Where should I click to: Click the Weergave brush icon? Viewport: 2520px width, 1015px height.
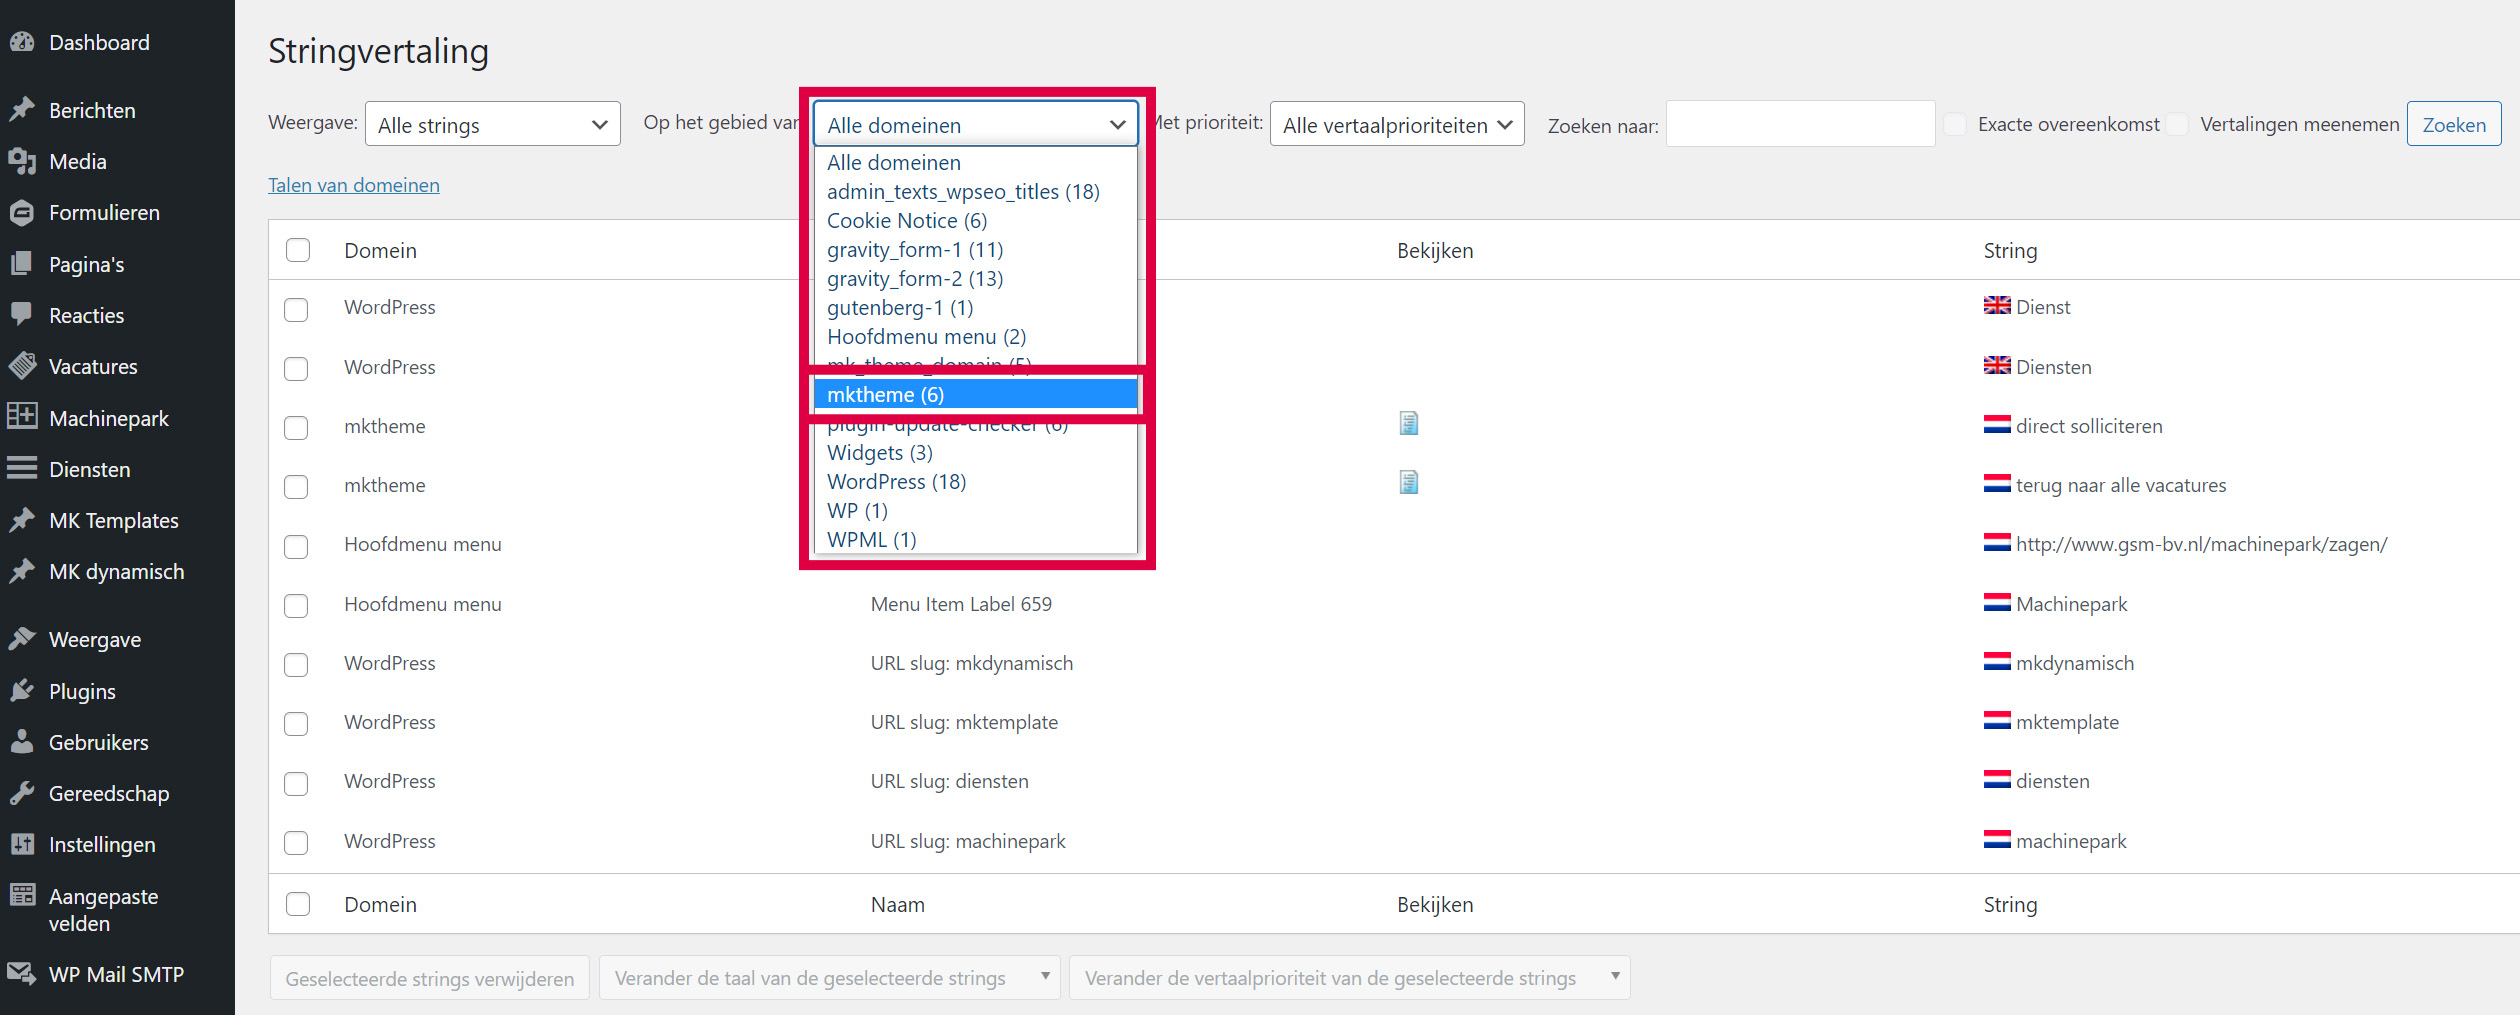point(22,639)
